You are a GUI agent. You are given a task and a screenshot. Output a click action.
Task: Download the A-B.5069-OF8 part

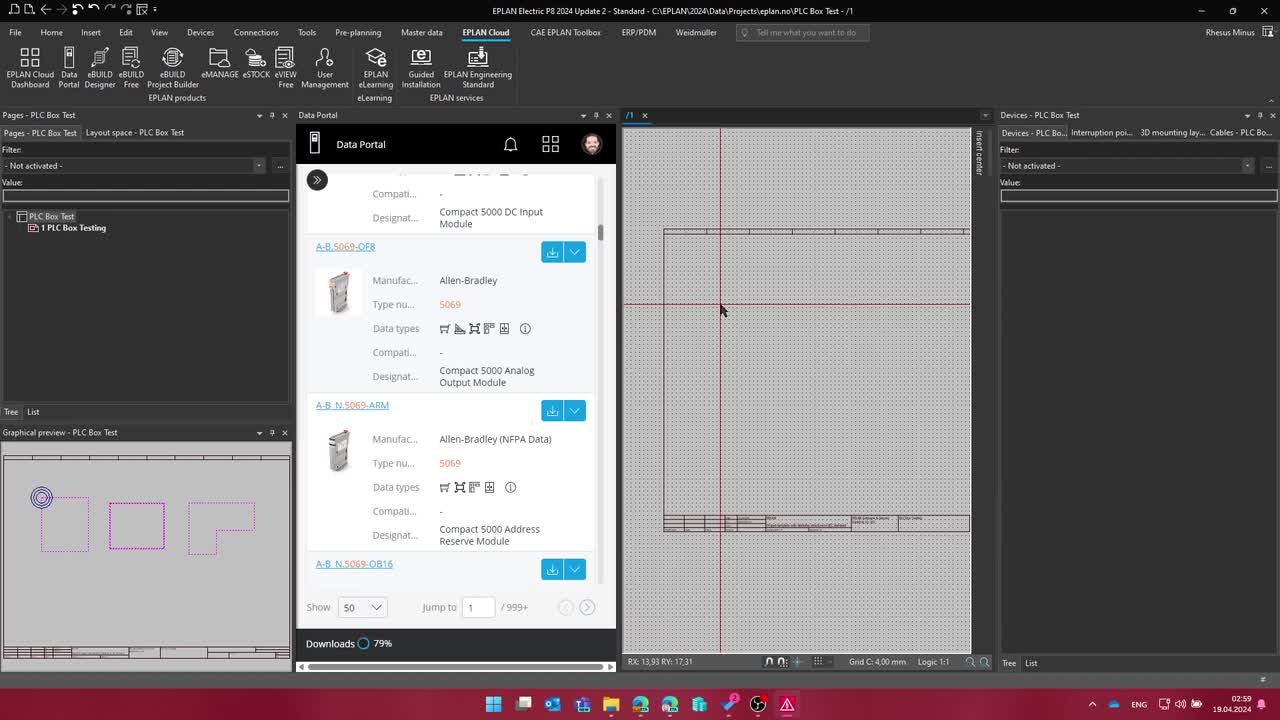552,252
